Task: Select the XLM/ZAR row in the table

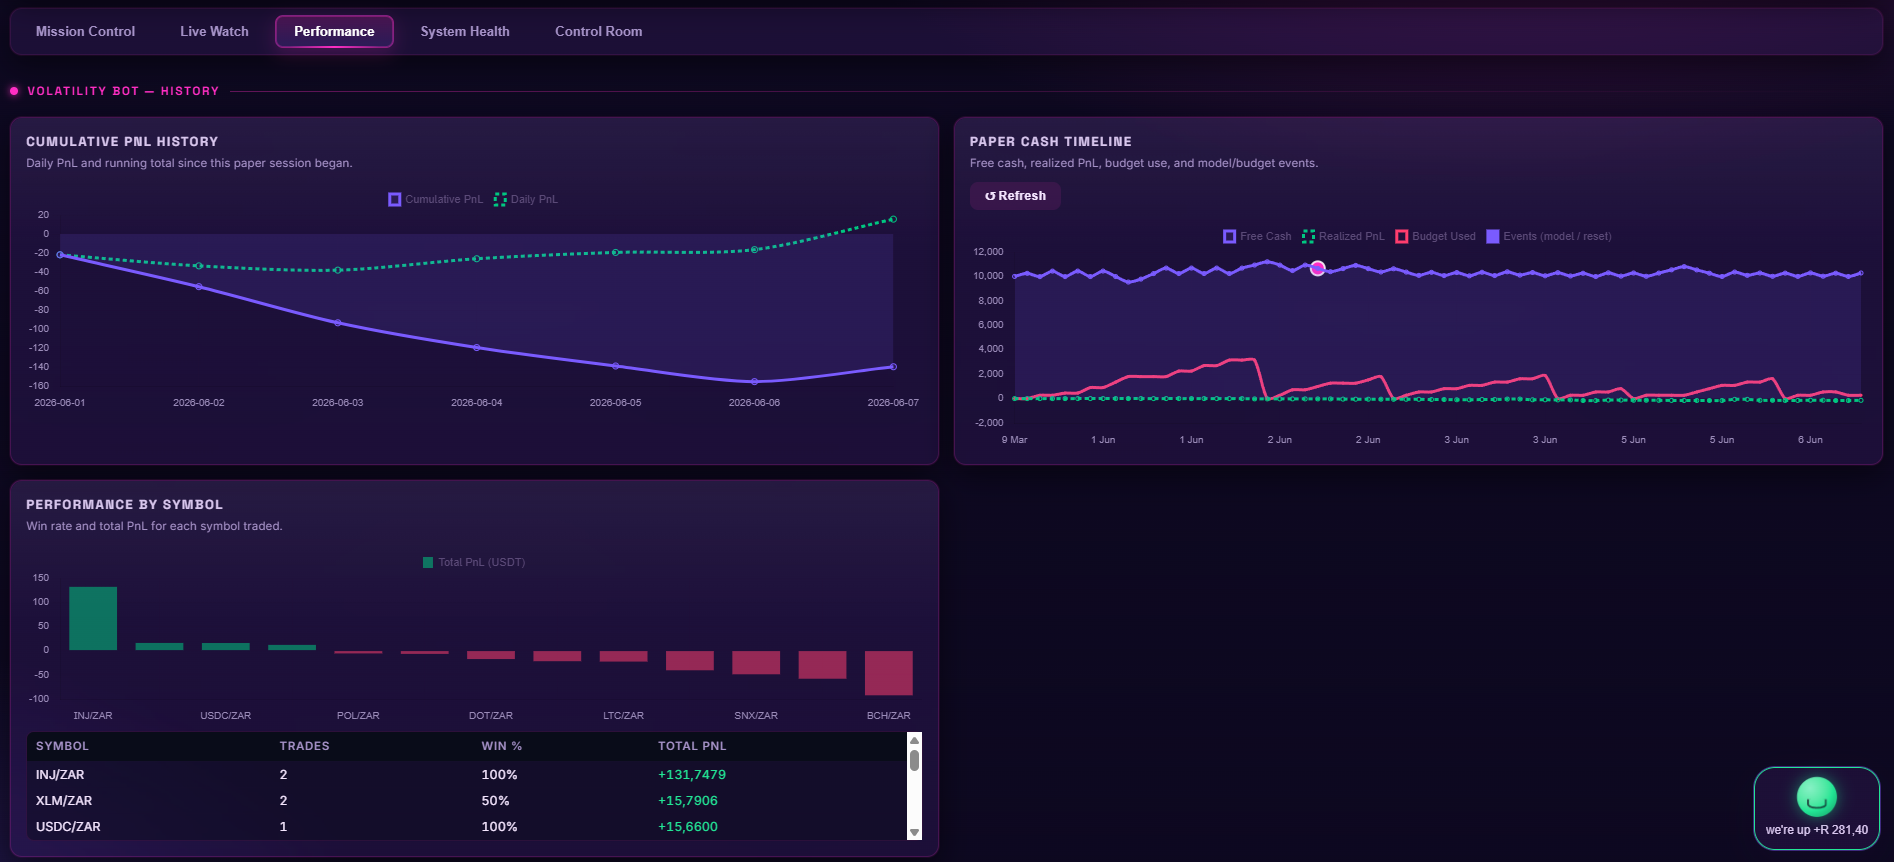Action: point(466,801)
